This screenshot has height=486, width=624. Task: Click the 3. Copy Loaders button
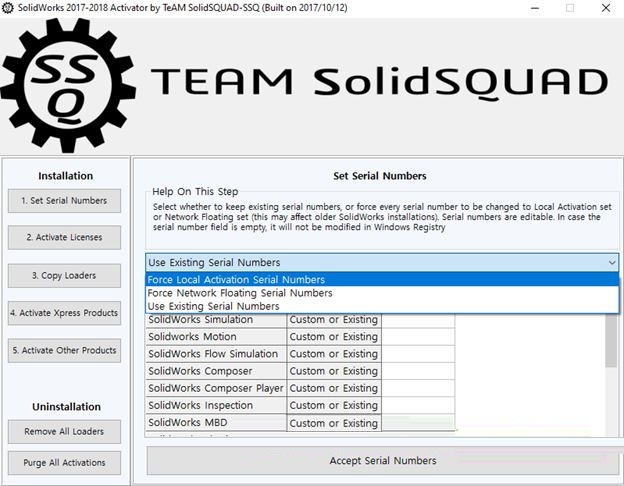[64, 275]
